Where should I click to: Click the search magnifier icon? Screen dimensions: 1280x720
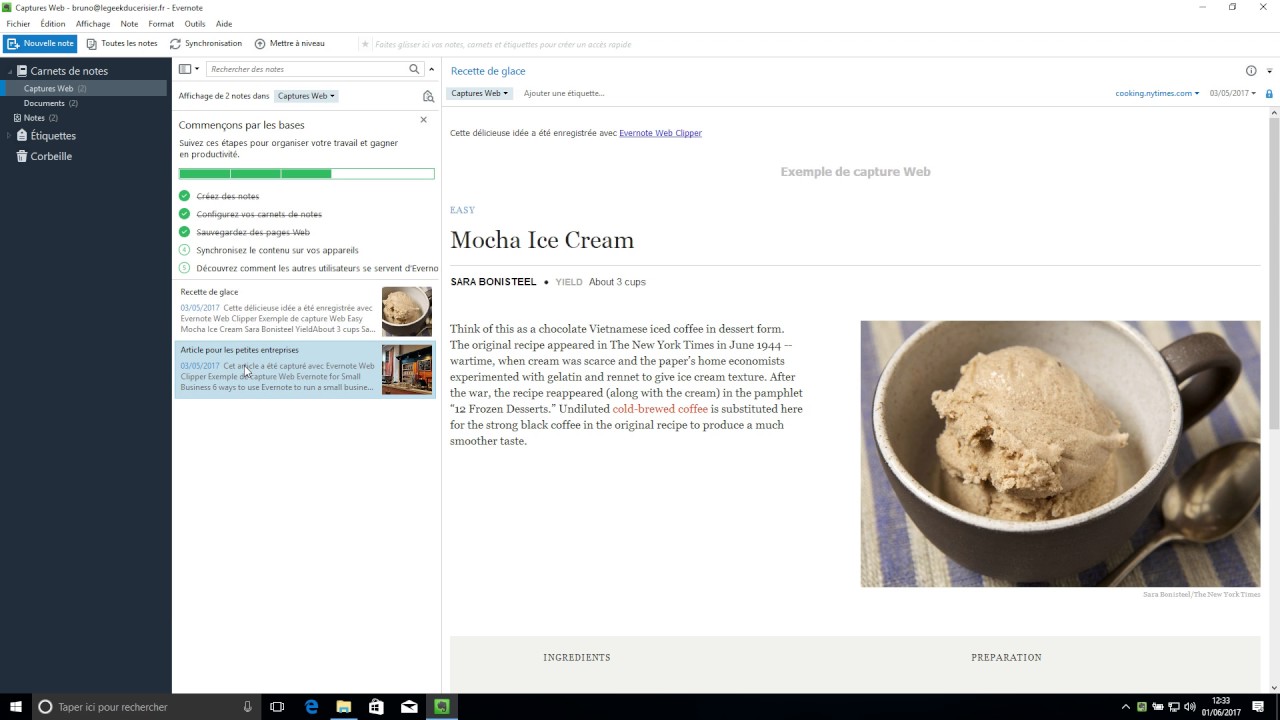coord(414,69)
